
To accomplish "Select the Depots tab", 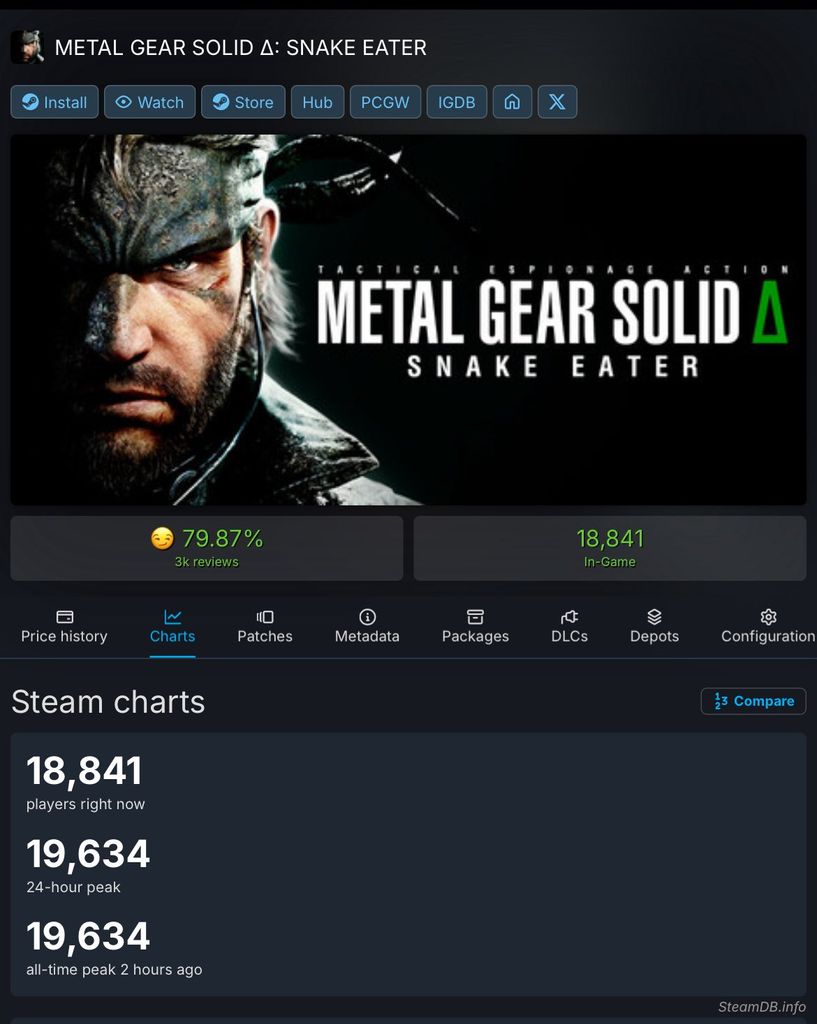I will (654, 626).
